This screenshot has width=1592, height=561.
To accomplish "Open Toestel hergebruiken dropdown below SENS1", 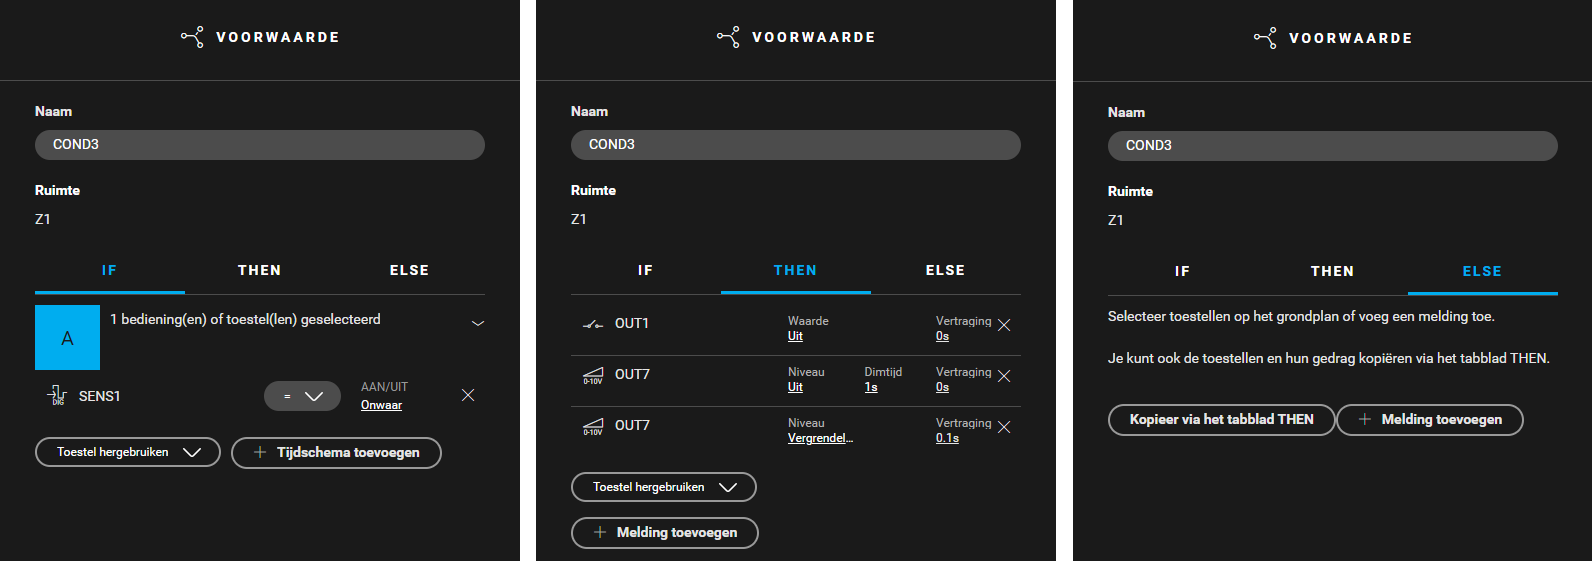I will point(128,452).
